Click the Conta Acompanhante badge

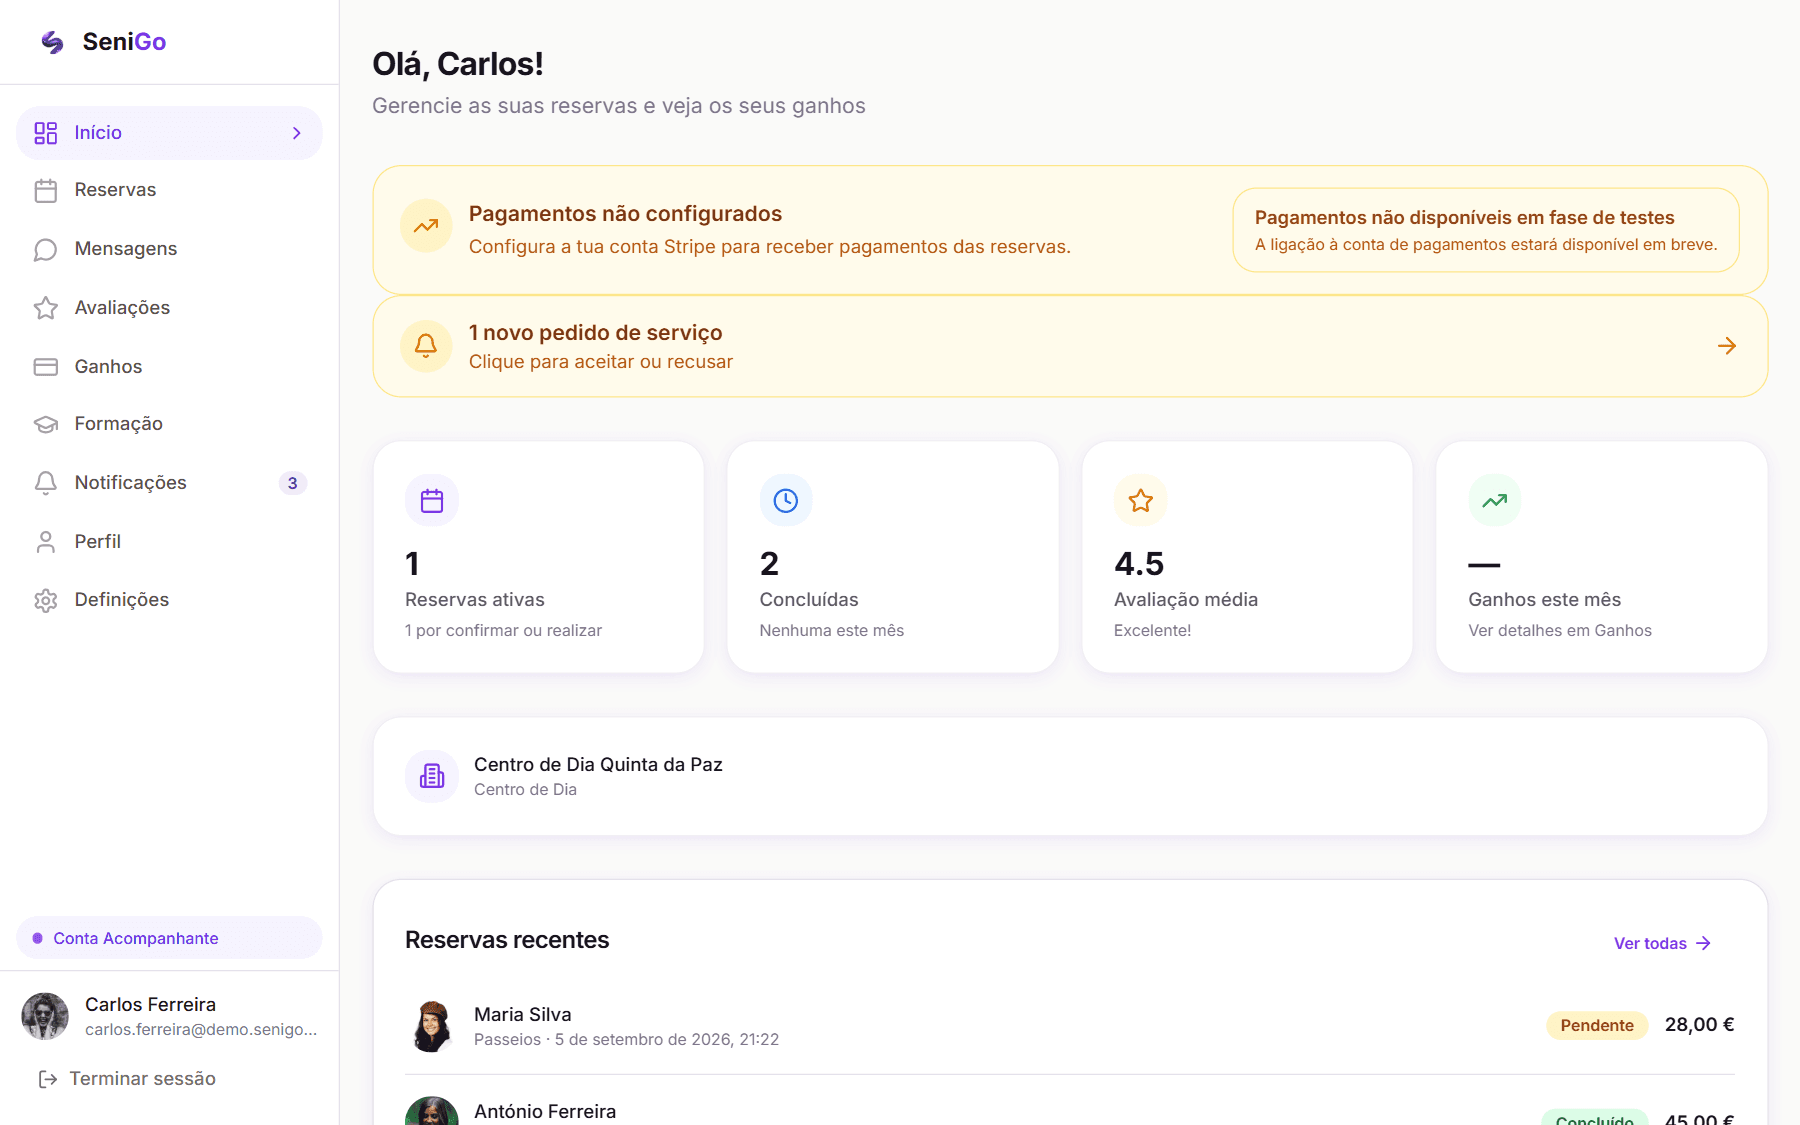(x=169, y=938)
